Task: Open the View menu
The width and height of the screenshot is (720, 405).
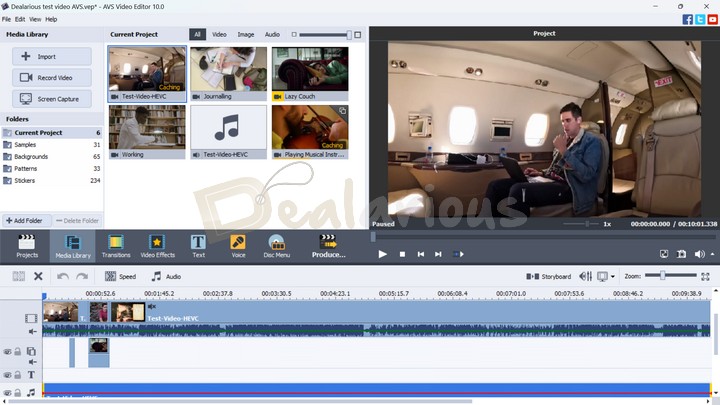Action: point(35,19)
